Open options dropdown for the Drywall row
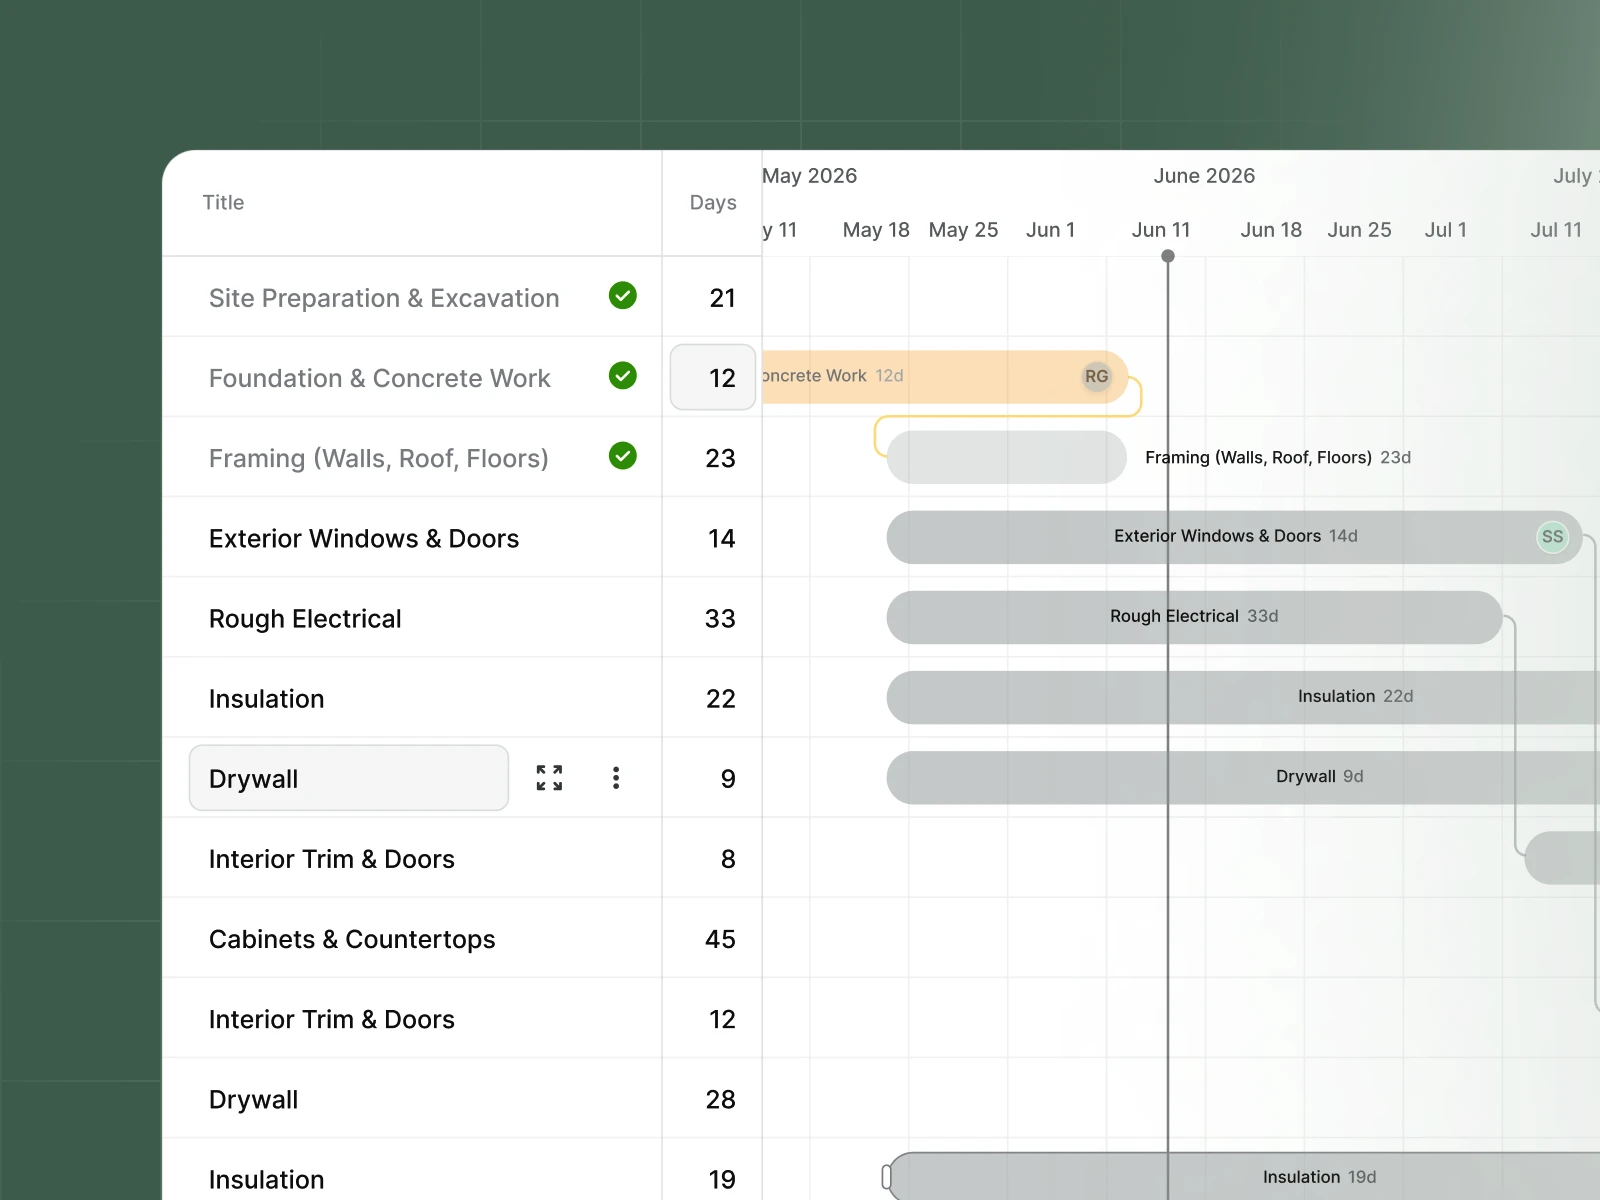 [x=616, y=778]
